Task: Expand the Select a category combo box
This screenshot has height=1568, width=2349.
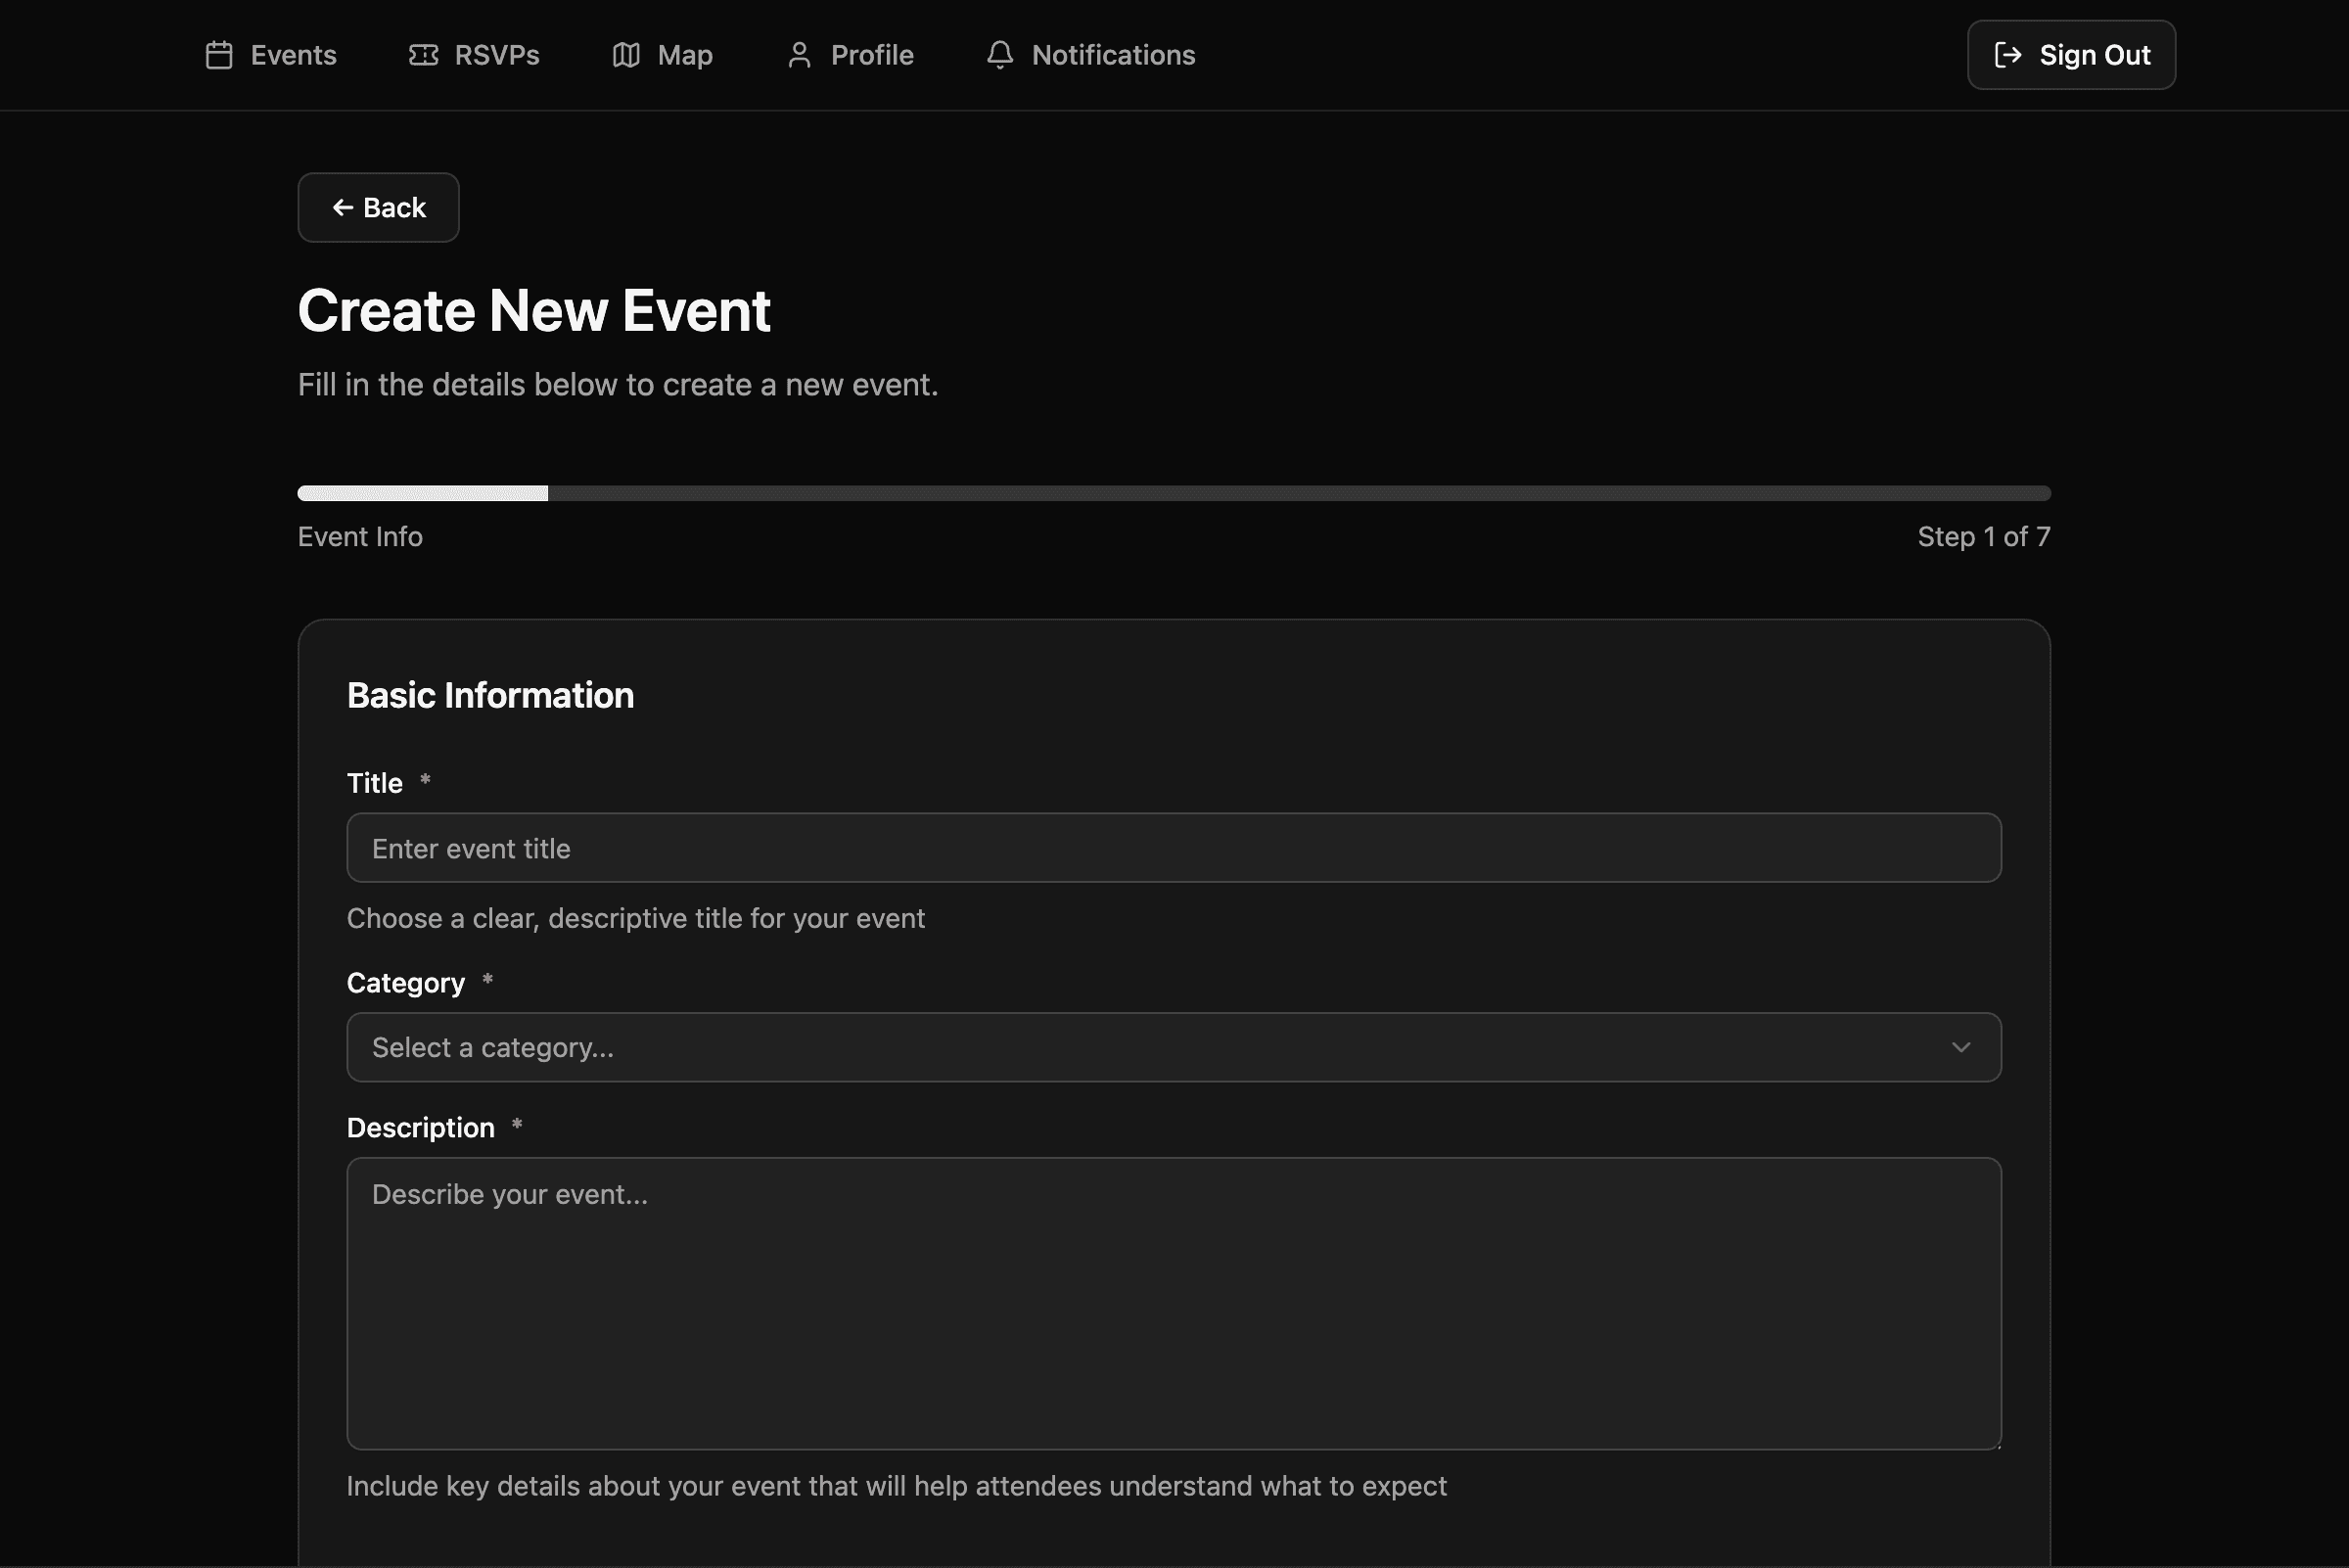Action: pos(1172,1047)
